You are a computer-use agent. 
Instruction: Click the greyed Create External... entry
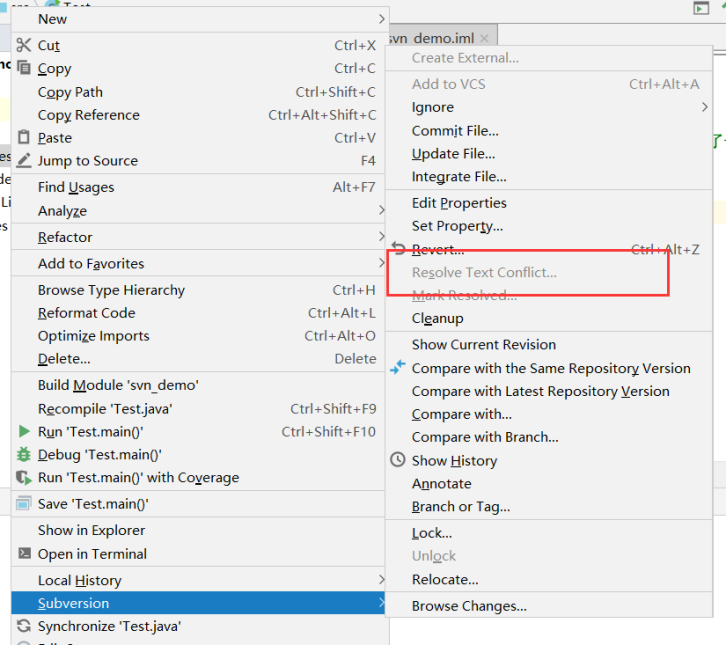549,58
